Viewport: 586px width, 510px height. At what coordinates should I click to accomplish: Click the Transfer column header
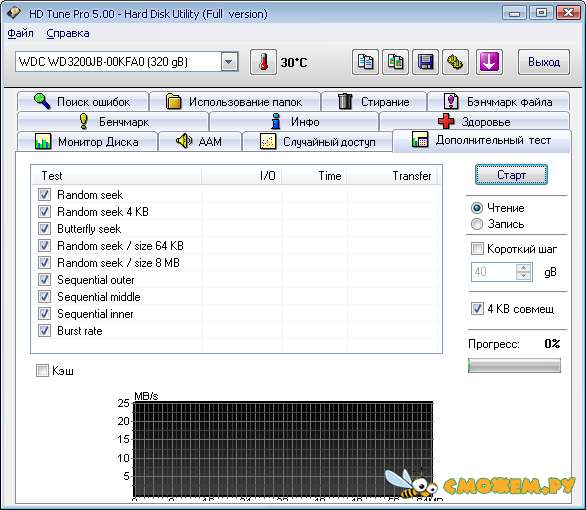click(x=392, y=175)
